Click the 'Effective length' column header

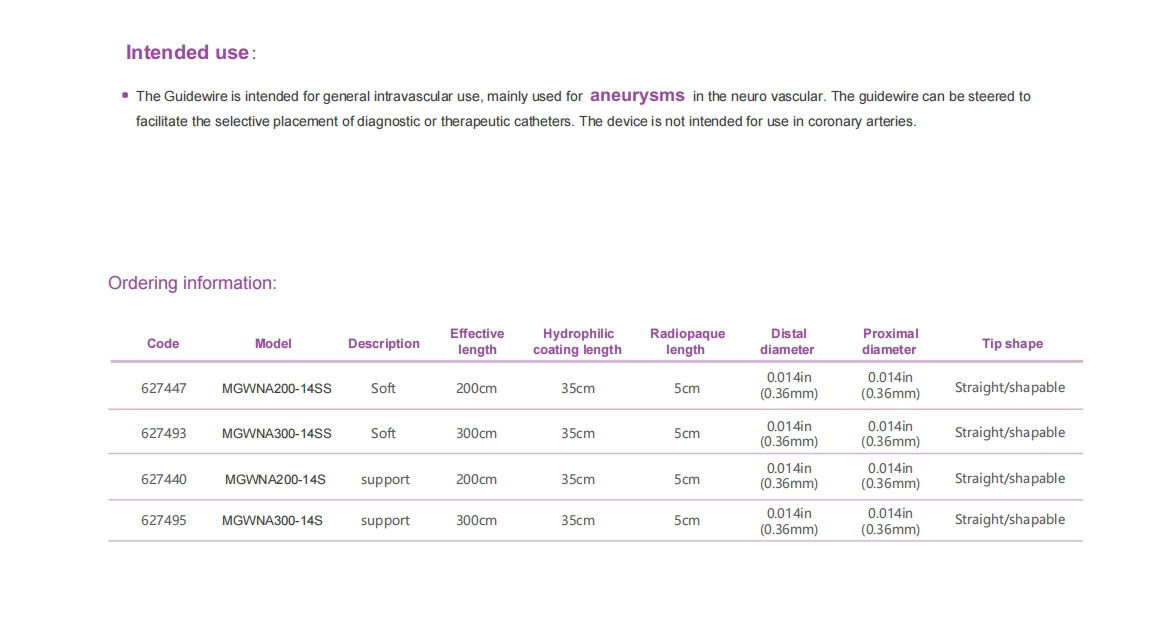(x=477, y=342)
